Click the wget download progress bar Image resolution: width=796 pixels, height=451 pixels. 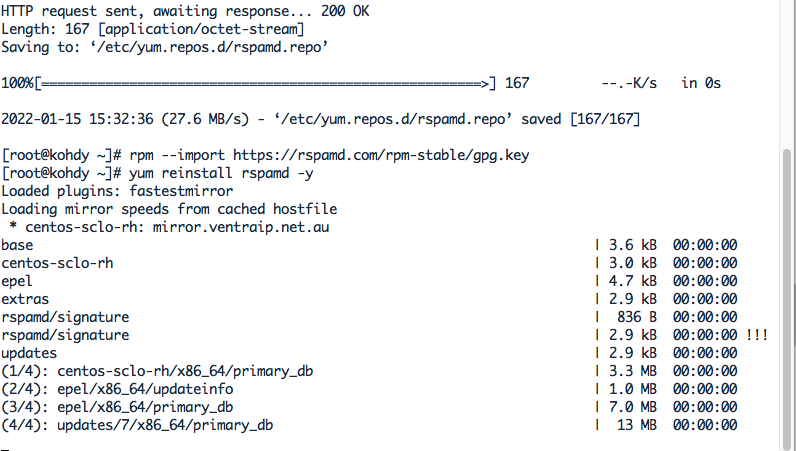(x=264, y=83)
